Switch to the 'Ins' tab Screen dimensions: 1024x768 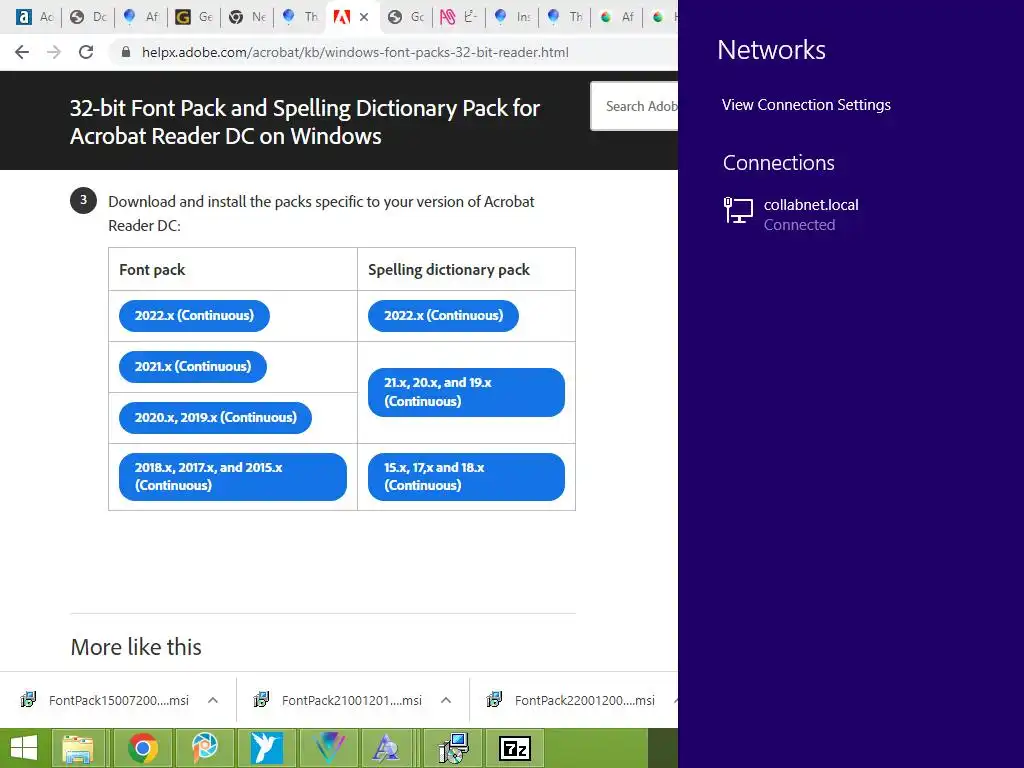tap(512, 17)
